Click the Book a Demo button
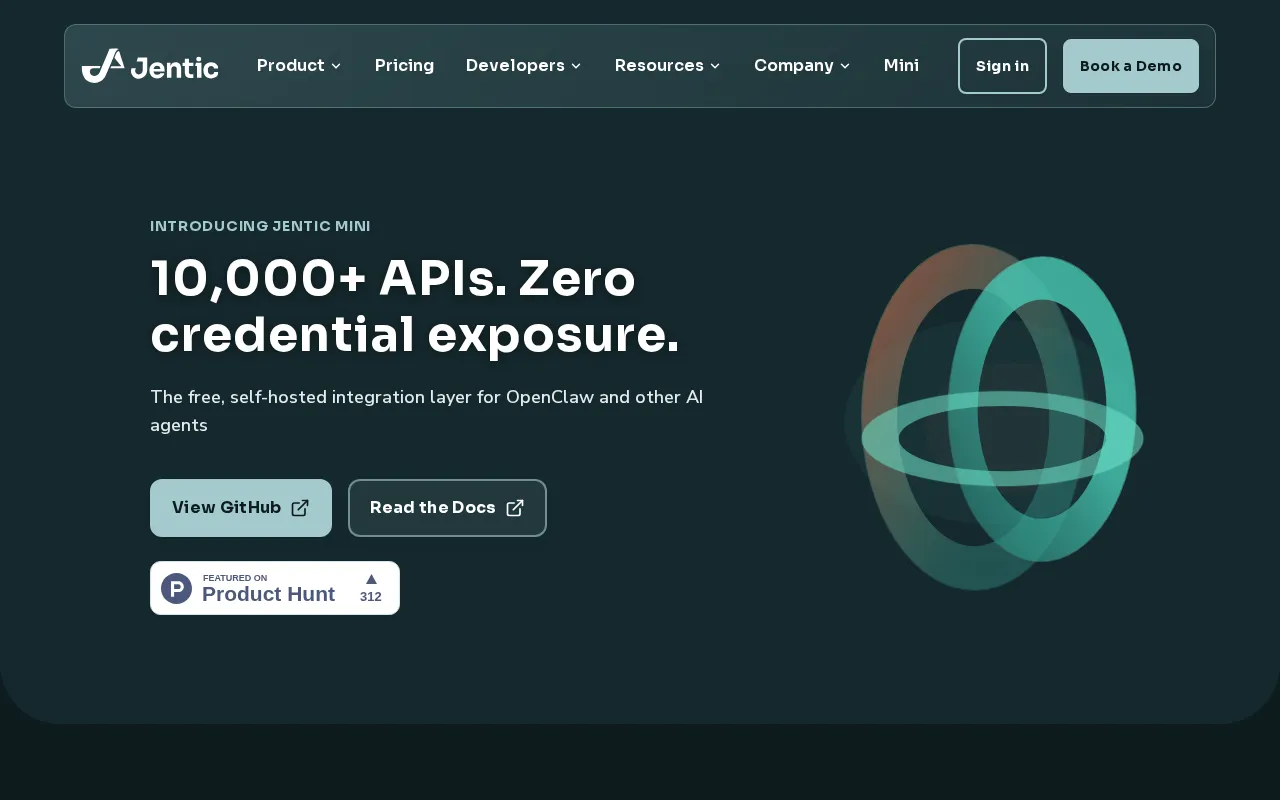Image resolution: width=1280 pixels, height=800 pixels. tap(1131, 66)
